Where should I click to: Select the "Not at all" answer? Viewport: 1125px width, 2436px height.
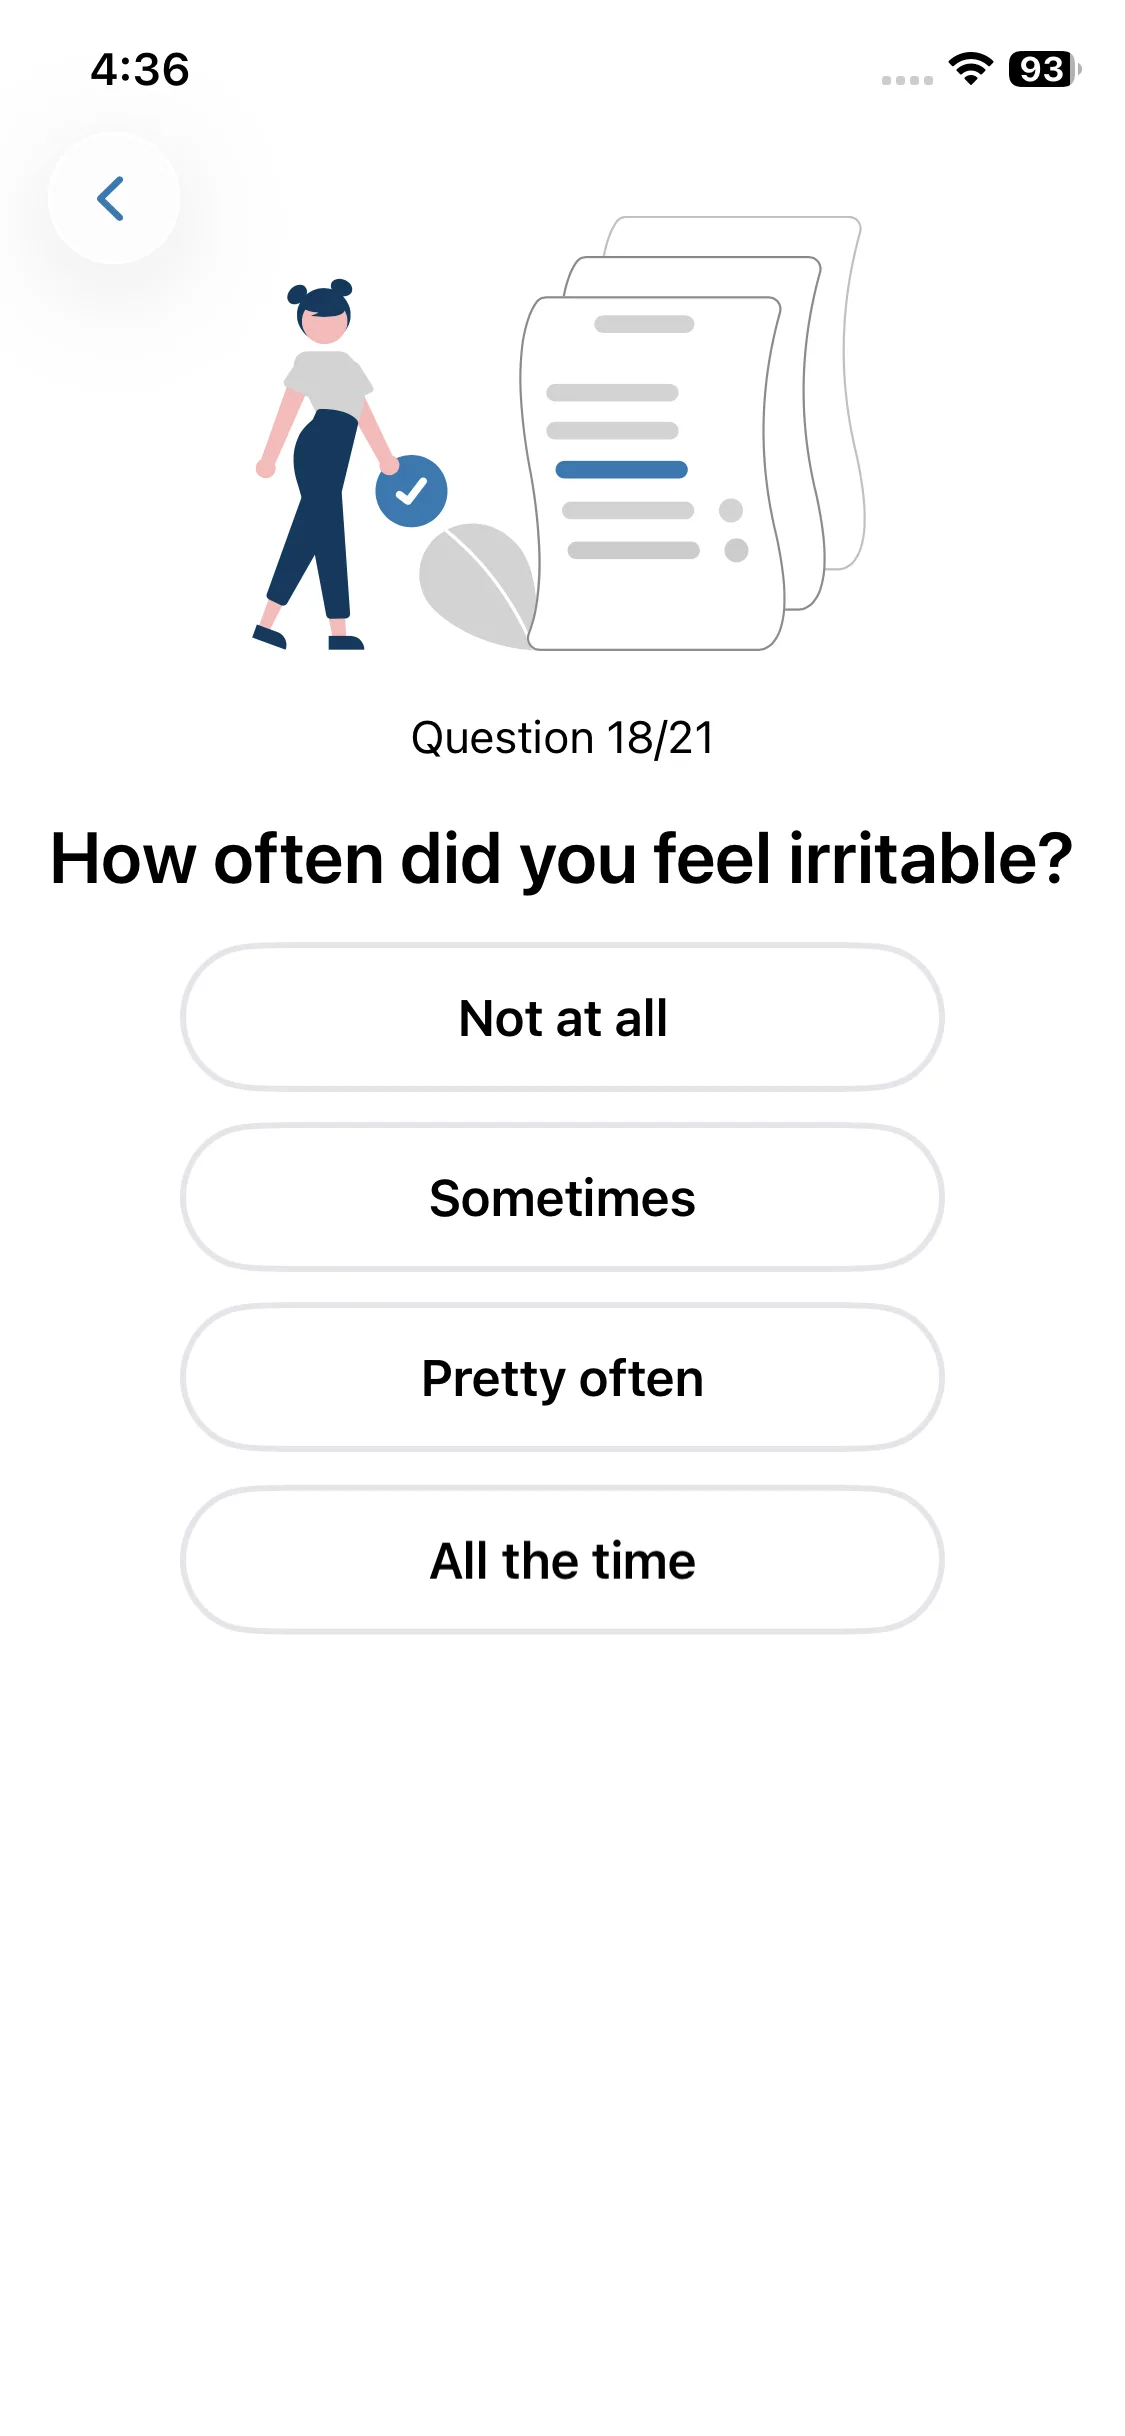(x=562, y=1018)
